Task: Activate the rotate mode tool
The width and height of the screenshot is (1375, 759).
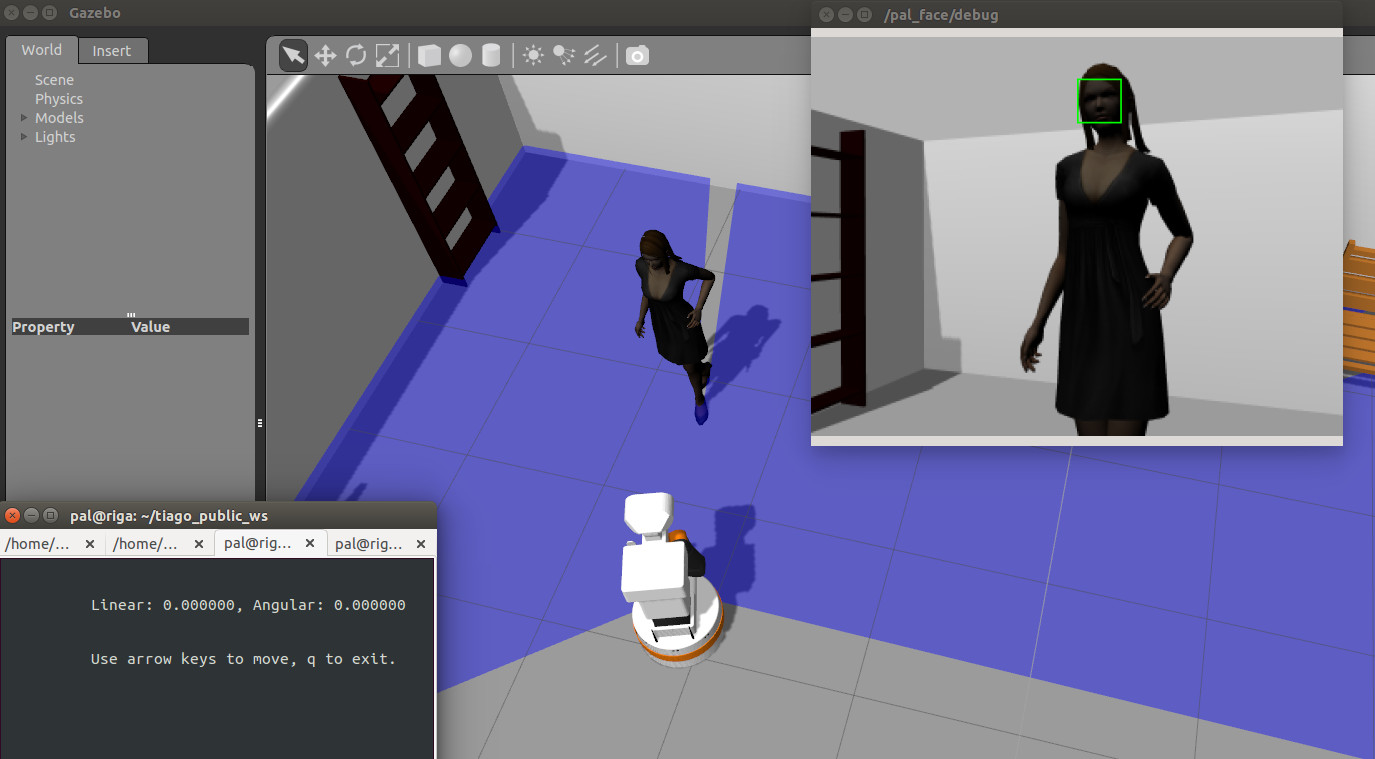Action: (x=356, y=56)
